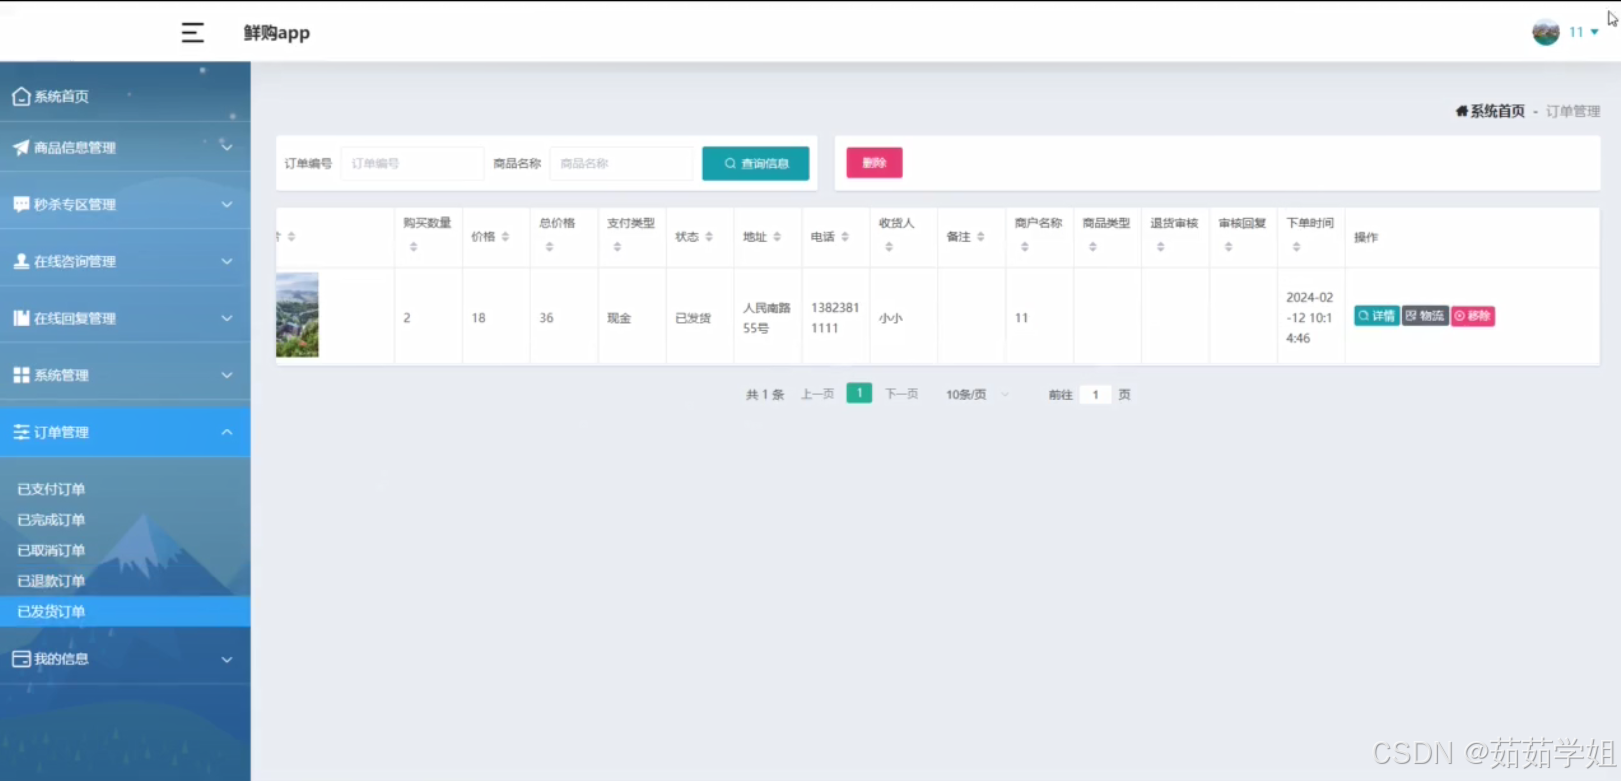
Task: Sort by the 电话 column
Action: (845, 237)
